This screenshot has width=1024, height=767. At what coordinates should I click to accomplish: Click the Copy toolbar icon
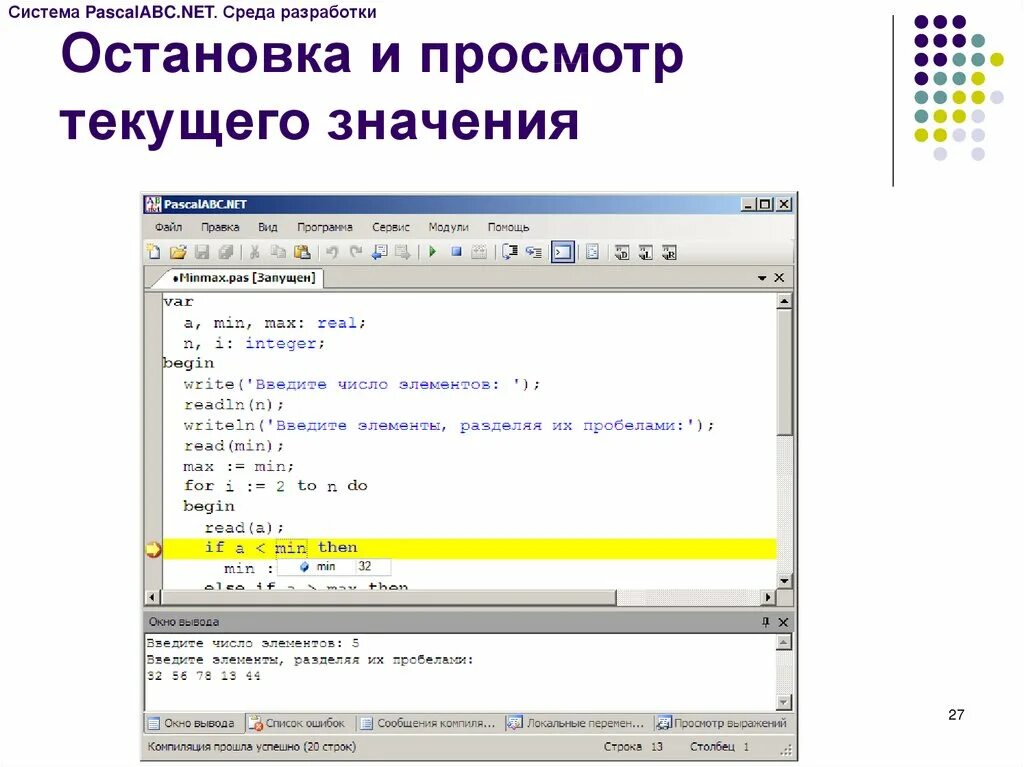pos(278,252)
